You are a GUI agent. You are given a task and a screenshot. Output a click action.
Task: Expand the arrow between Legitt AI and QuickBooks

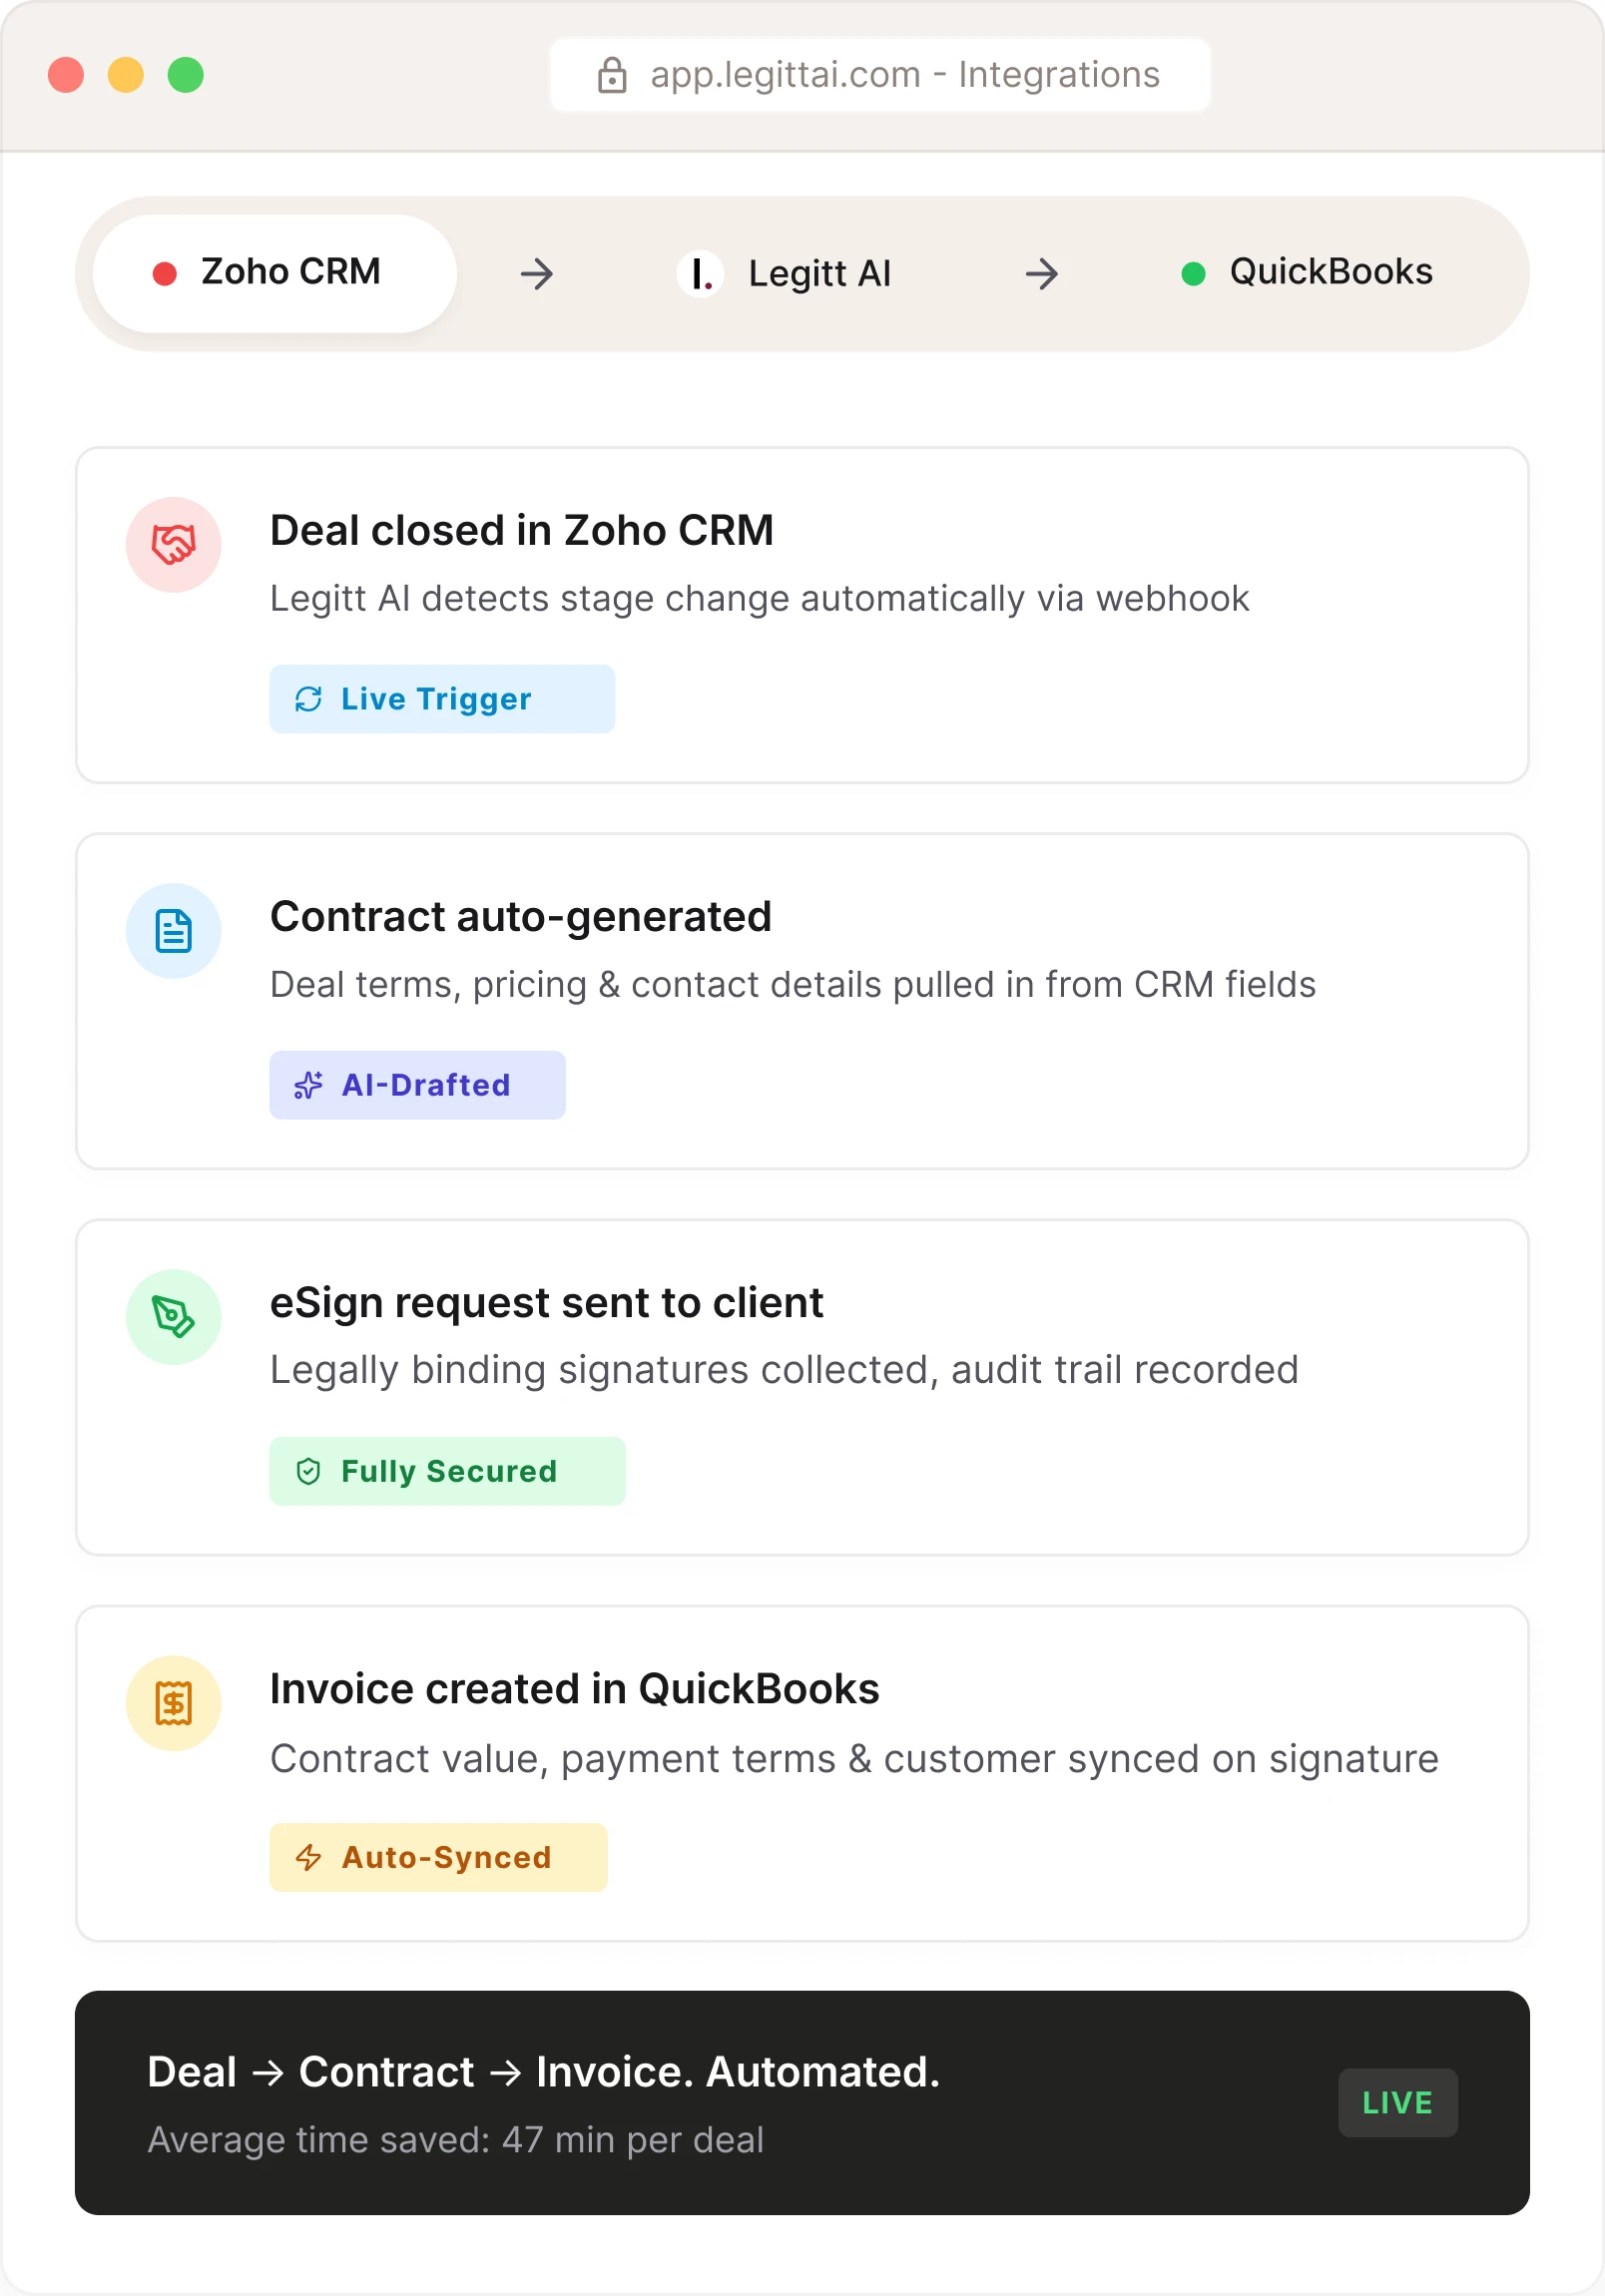(1041, 272)
